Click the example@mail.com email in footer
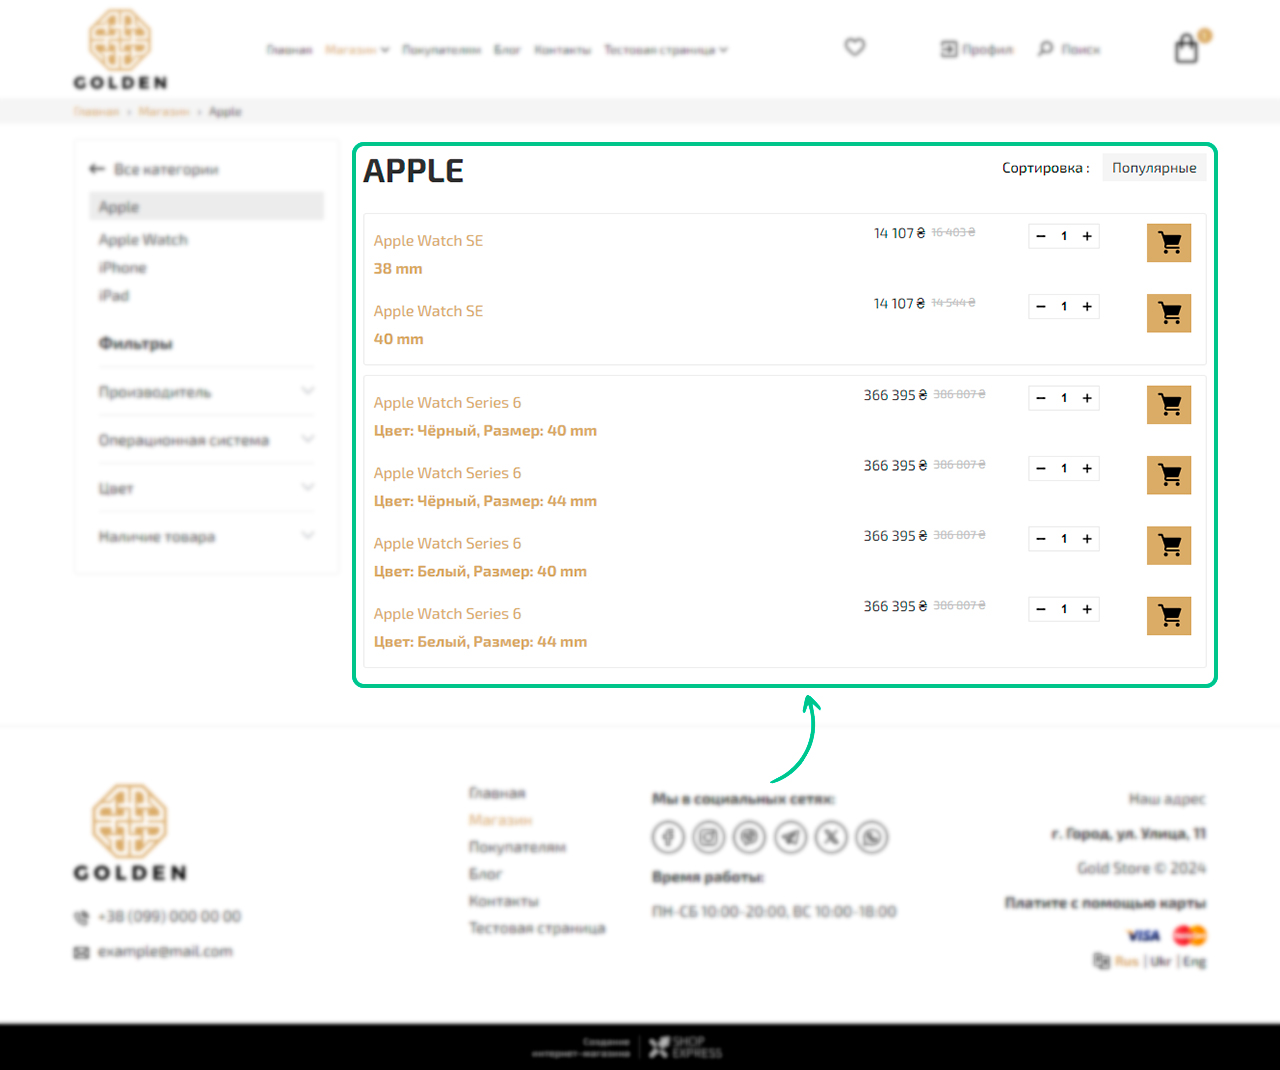Screen dimensions: 1280x1070 coord(165,951)
